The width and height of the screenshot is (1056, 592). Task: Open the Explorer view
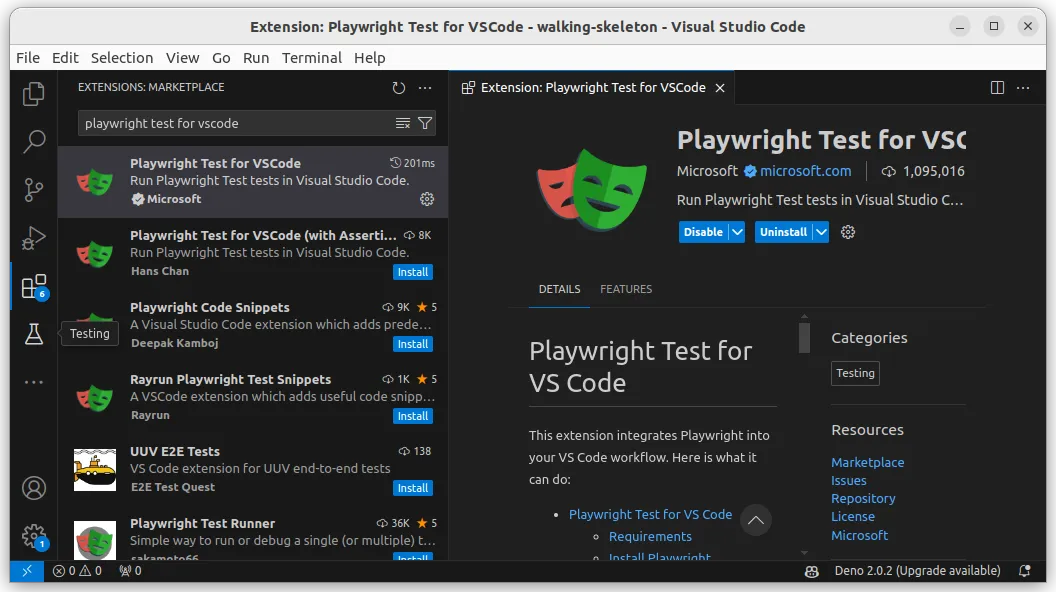click(x=33, y=92)
